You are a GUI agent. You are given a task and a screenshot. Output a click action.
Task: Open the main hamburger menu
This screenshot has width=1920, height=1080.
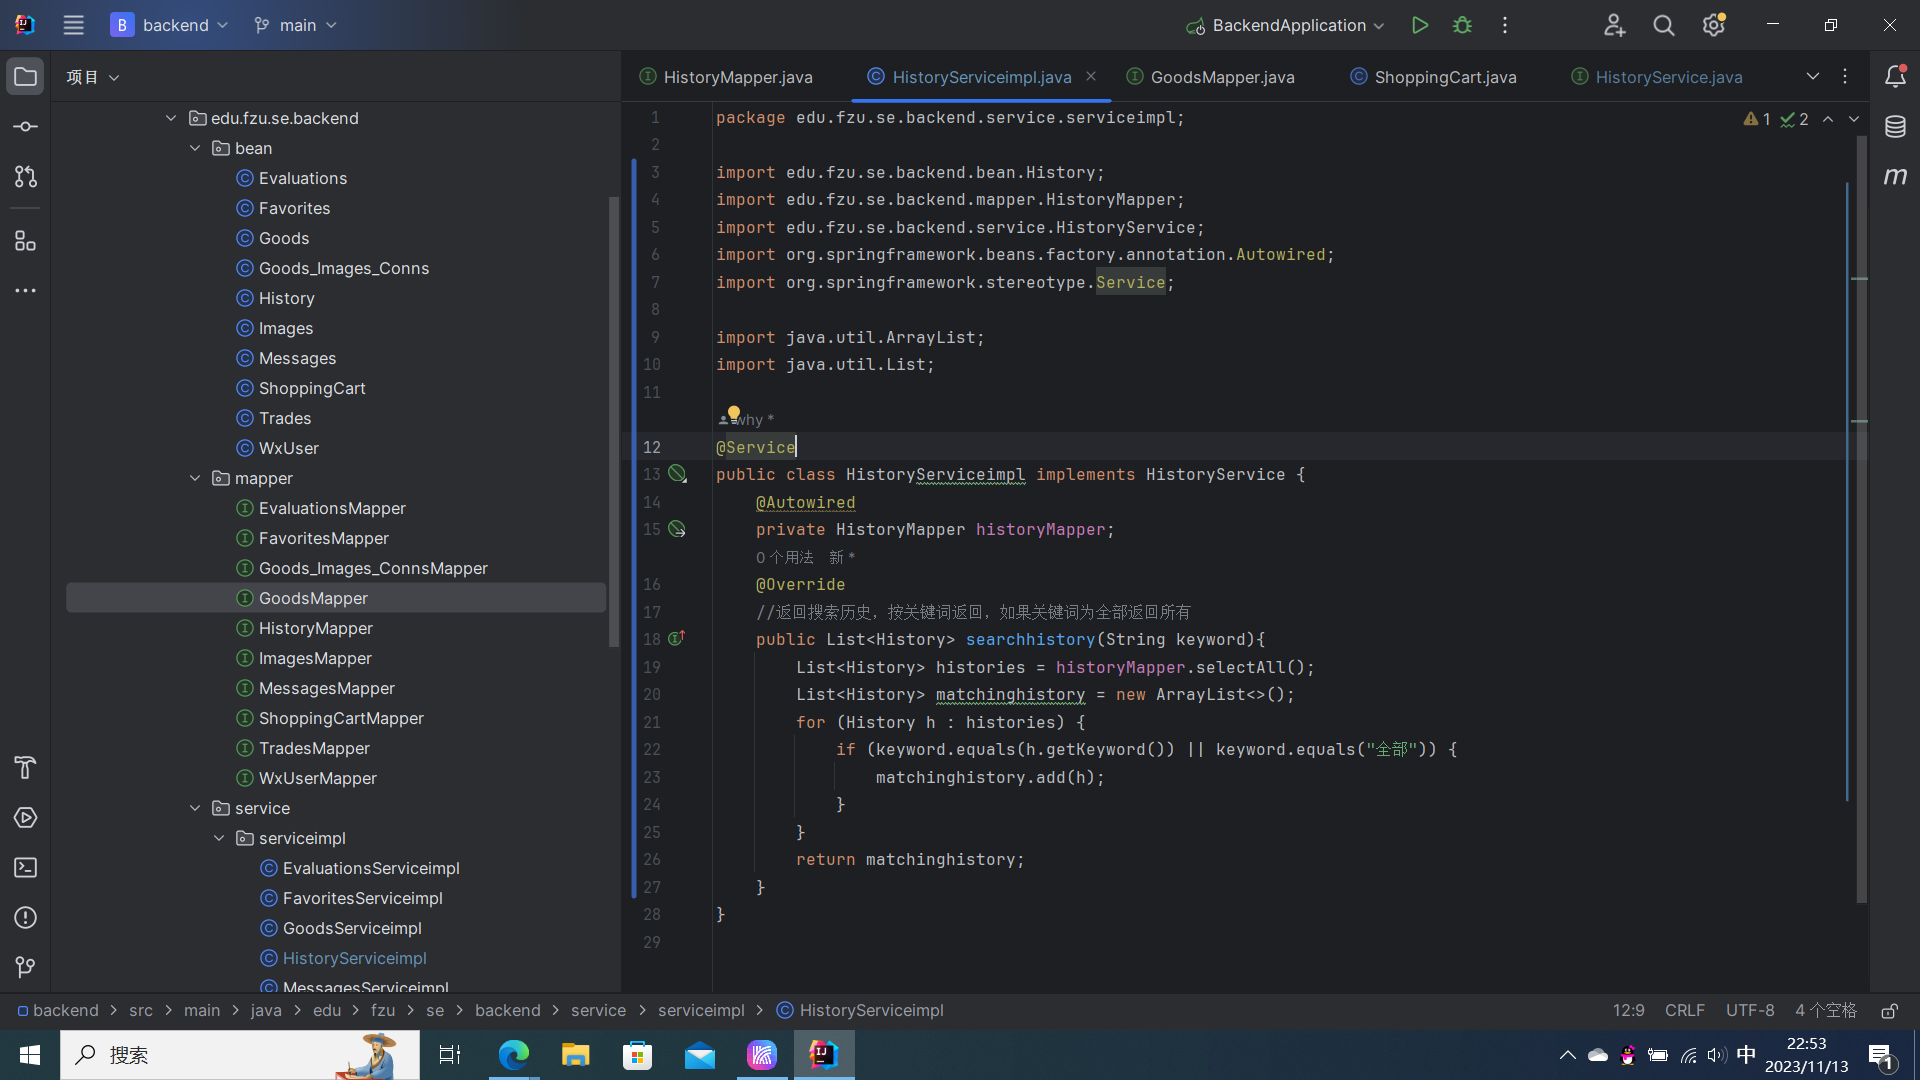coord(73,25)
